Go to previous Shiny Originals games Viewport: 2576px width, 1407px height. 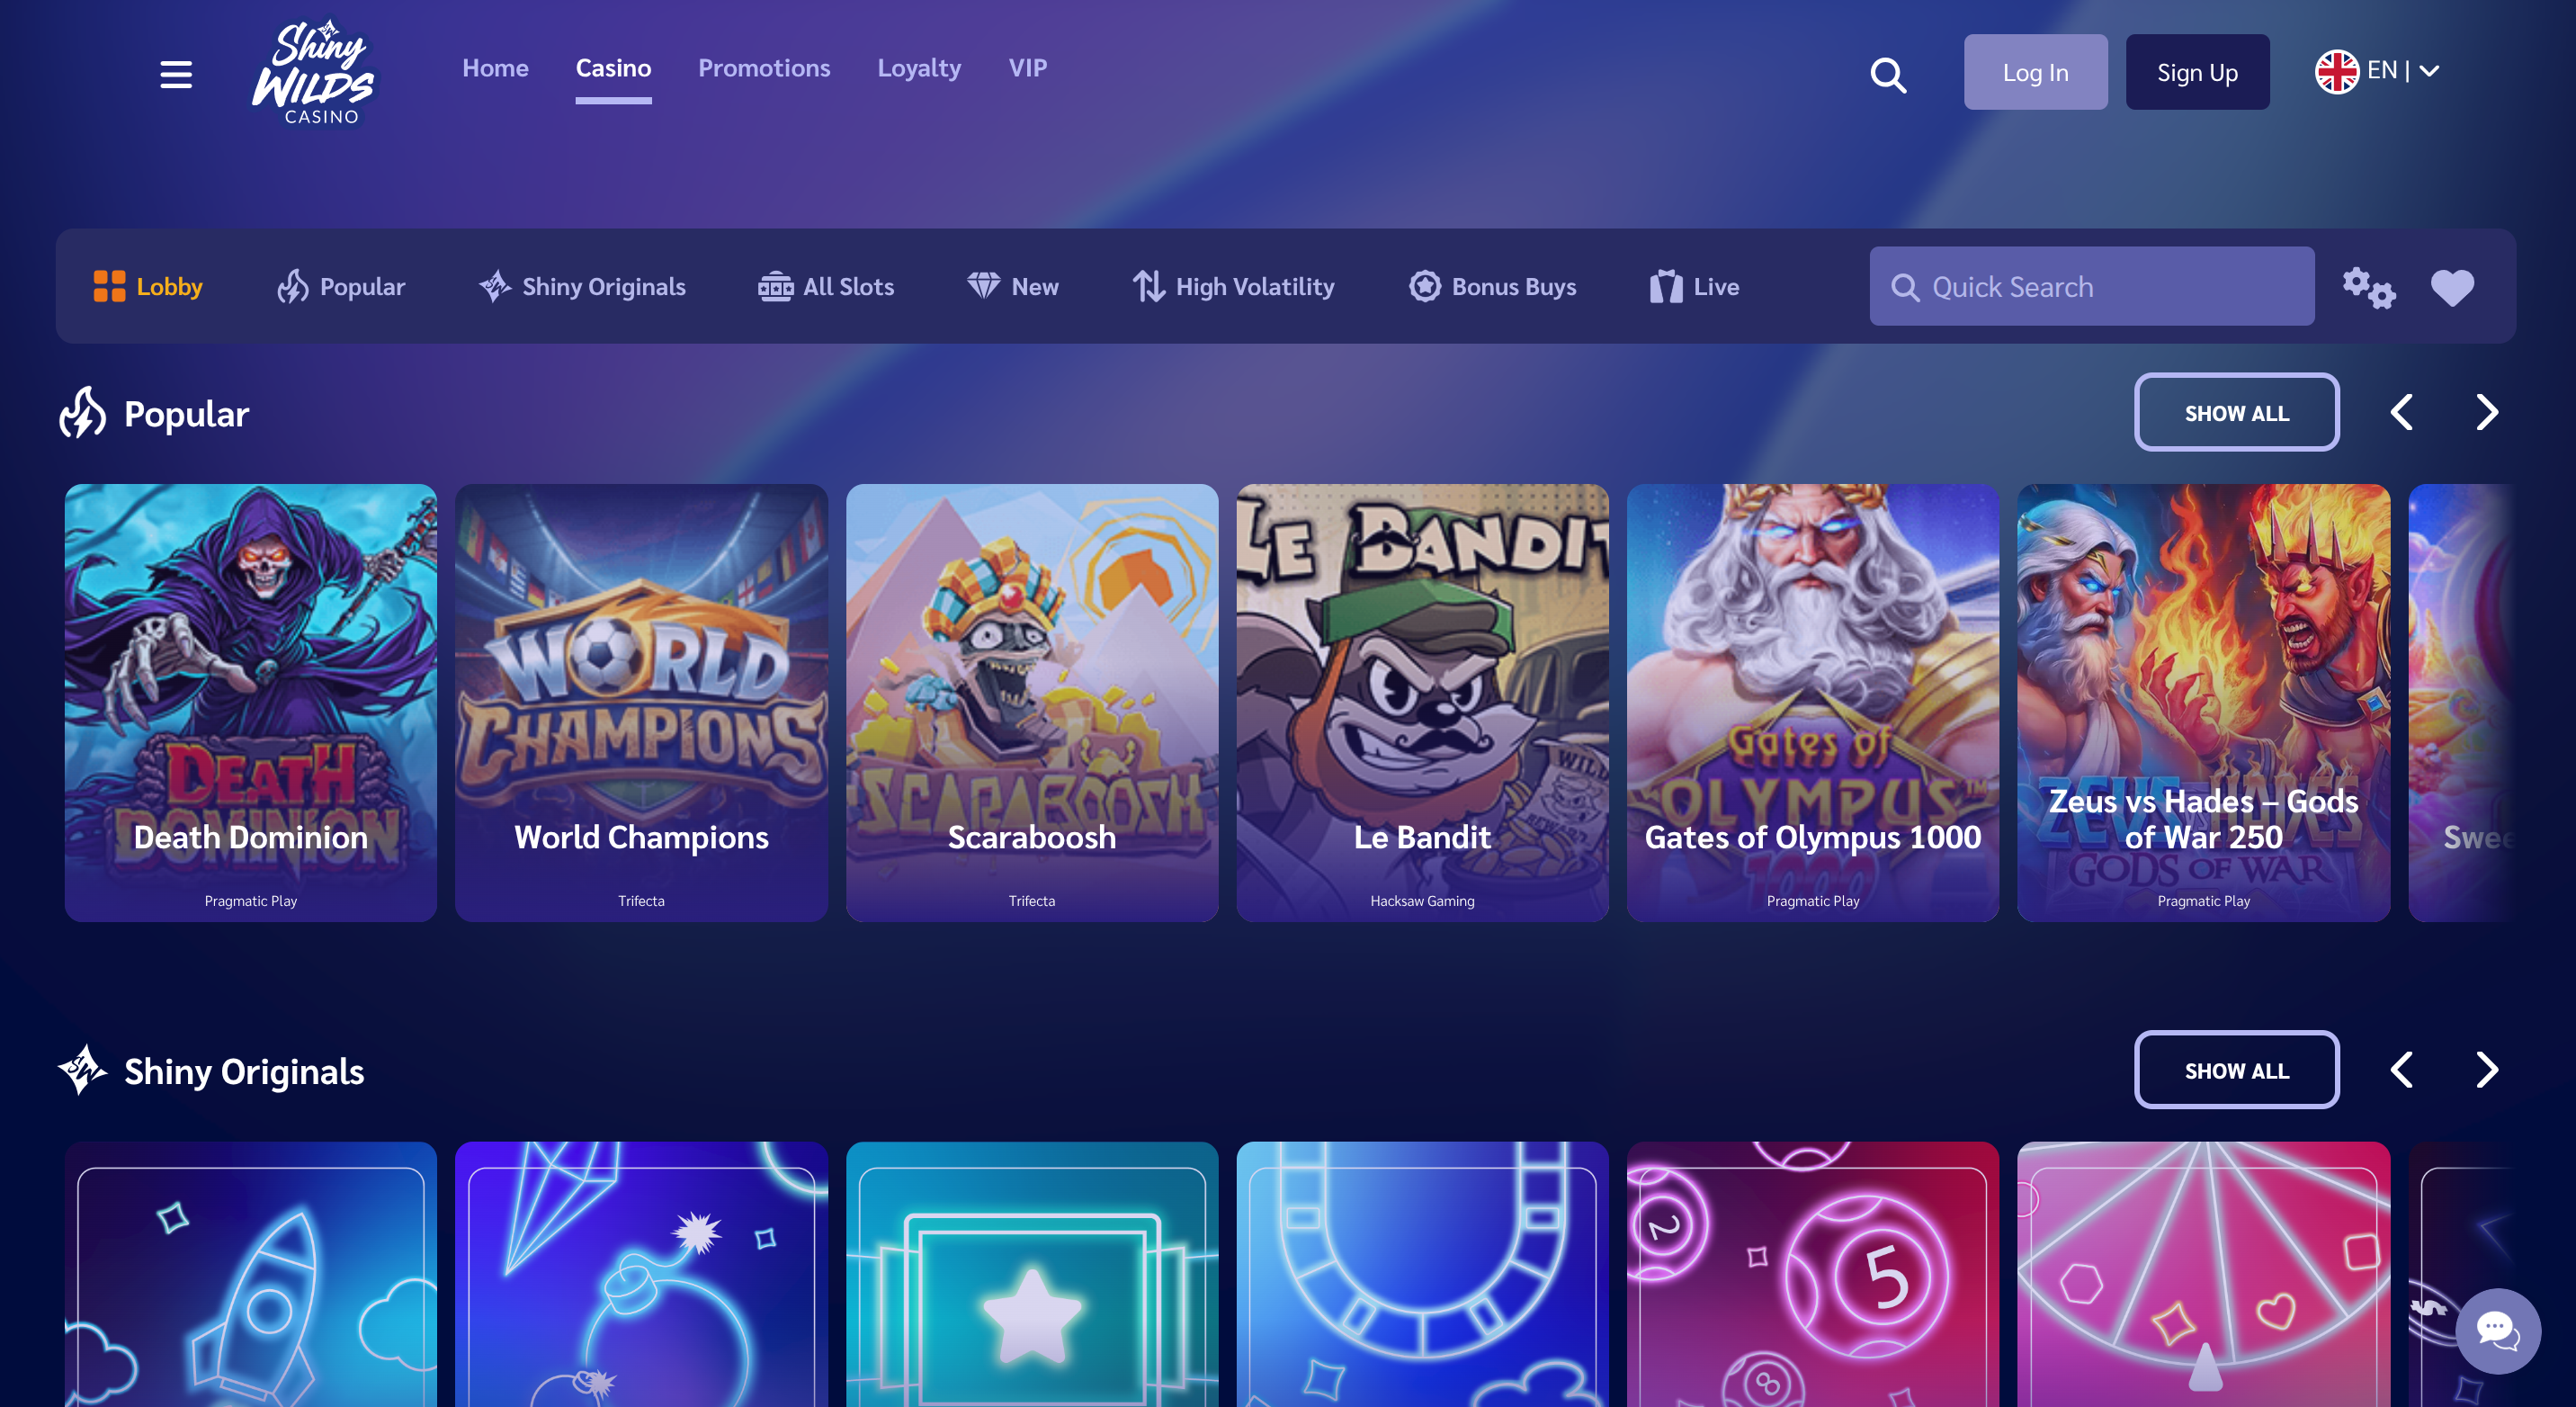pyautogui.click(x=2401, y=1069)
